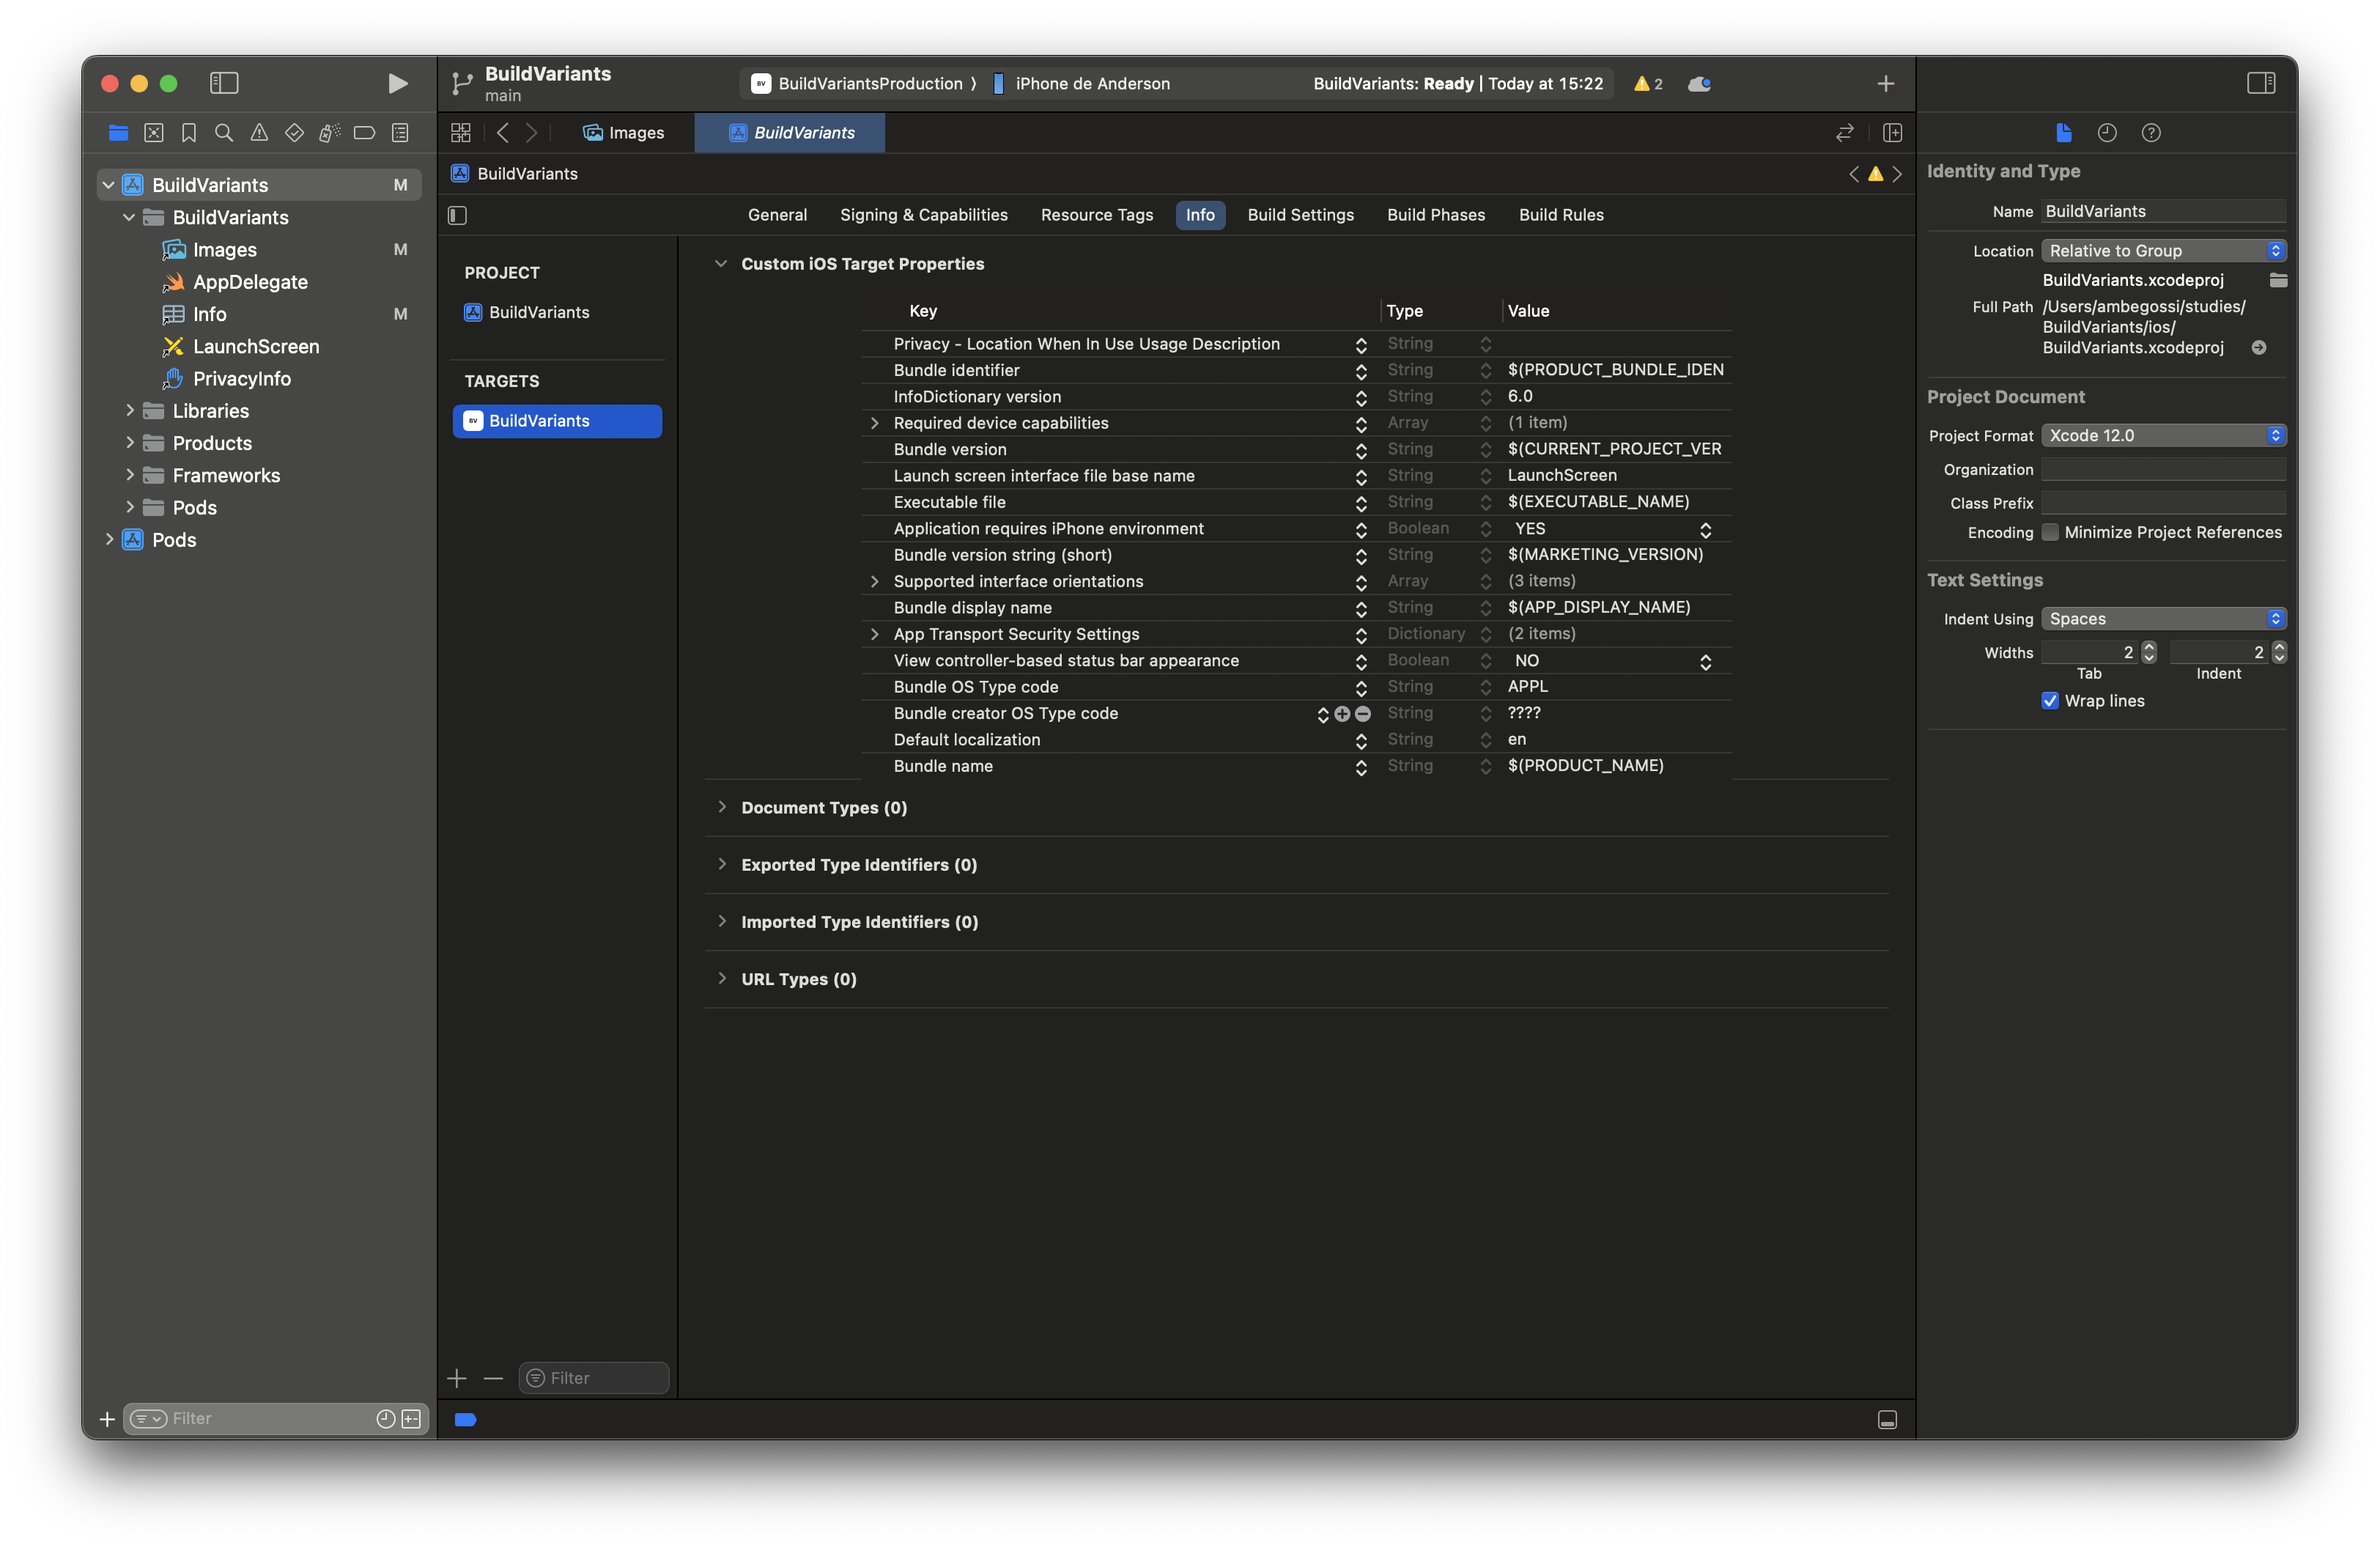Go forward in editor history
The width and height of the screenshot is (2380, 1548).
(x=532, y=132)
